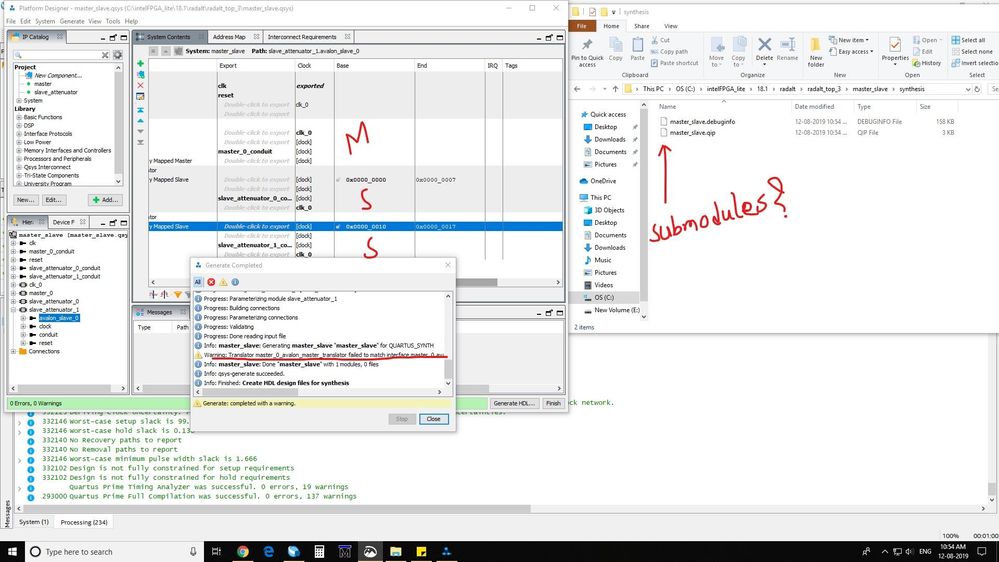This screenshot has width=999, height=562.
Task: Switch to the Device Family tab
Action: [63, 222]
